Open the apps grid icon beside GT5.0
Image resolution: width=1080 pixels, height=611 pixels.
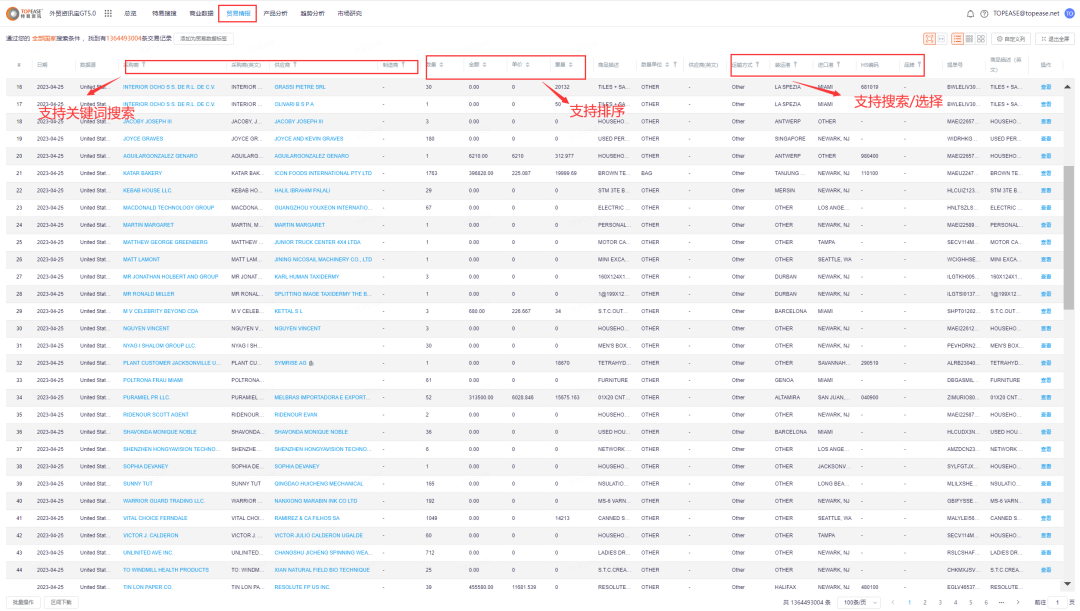point(108,13)
